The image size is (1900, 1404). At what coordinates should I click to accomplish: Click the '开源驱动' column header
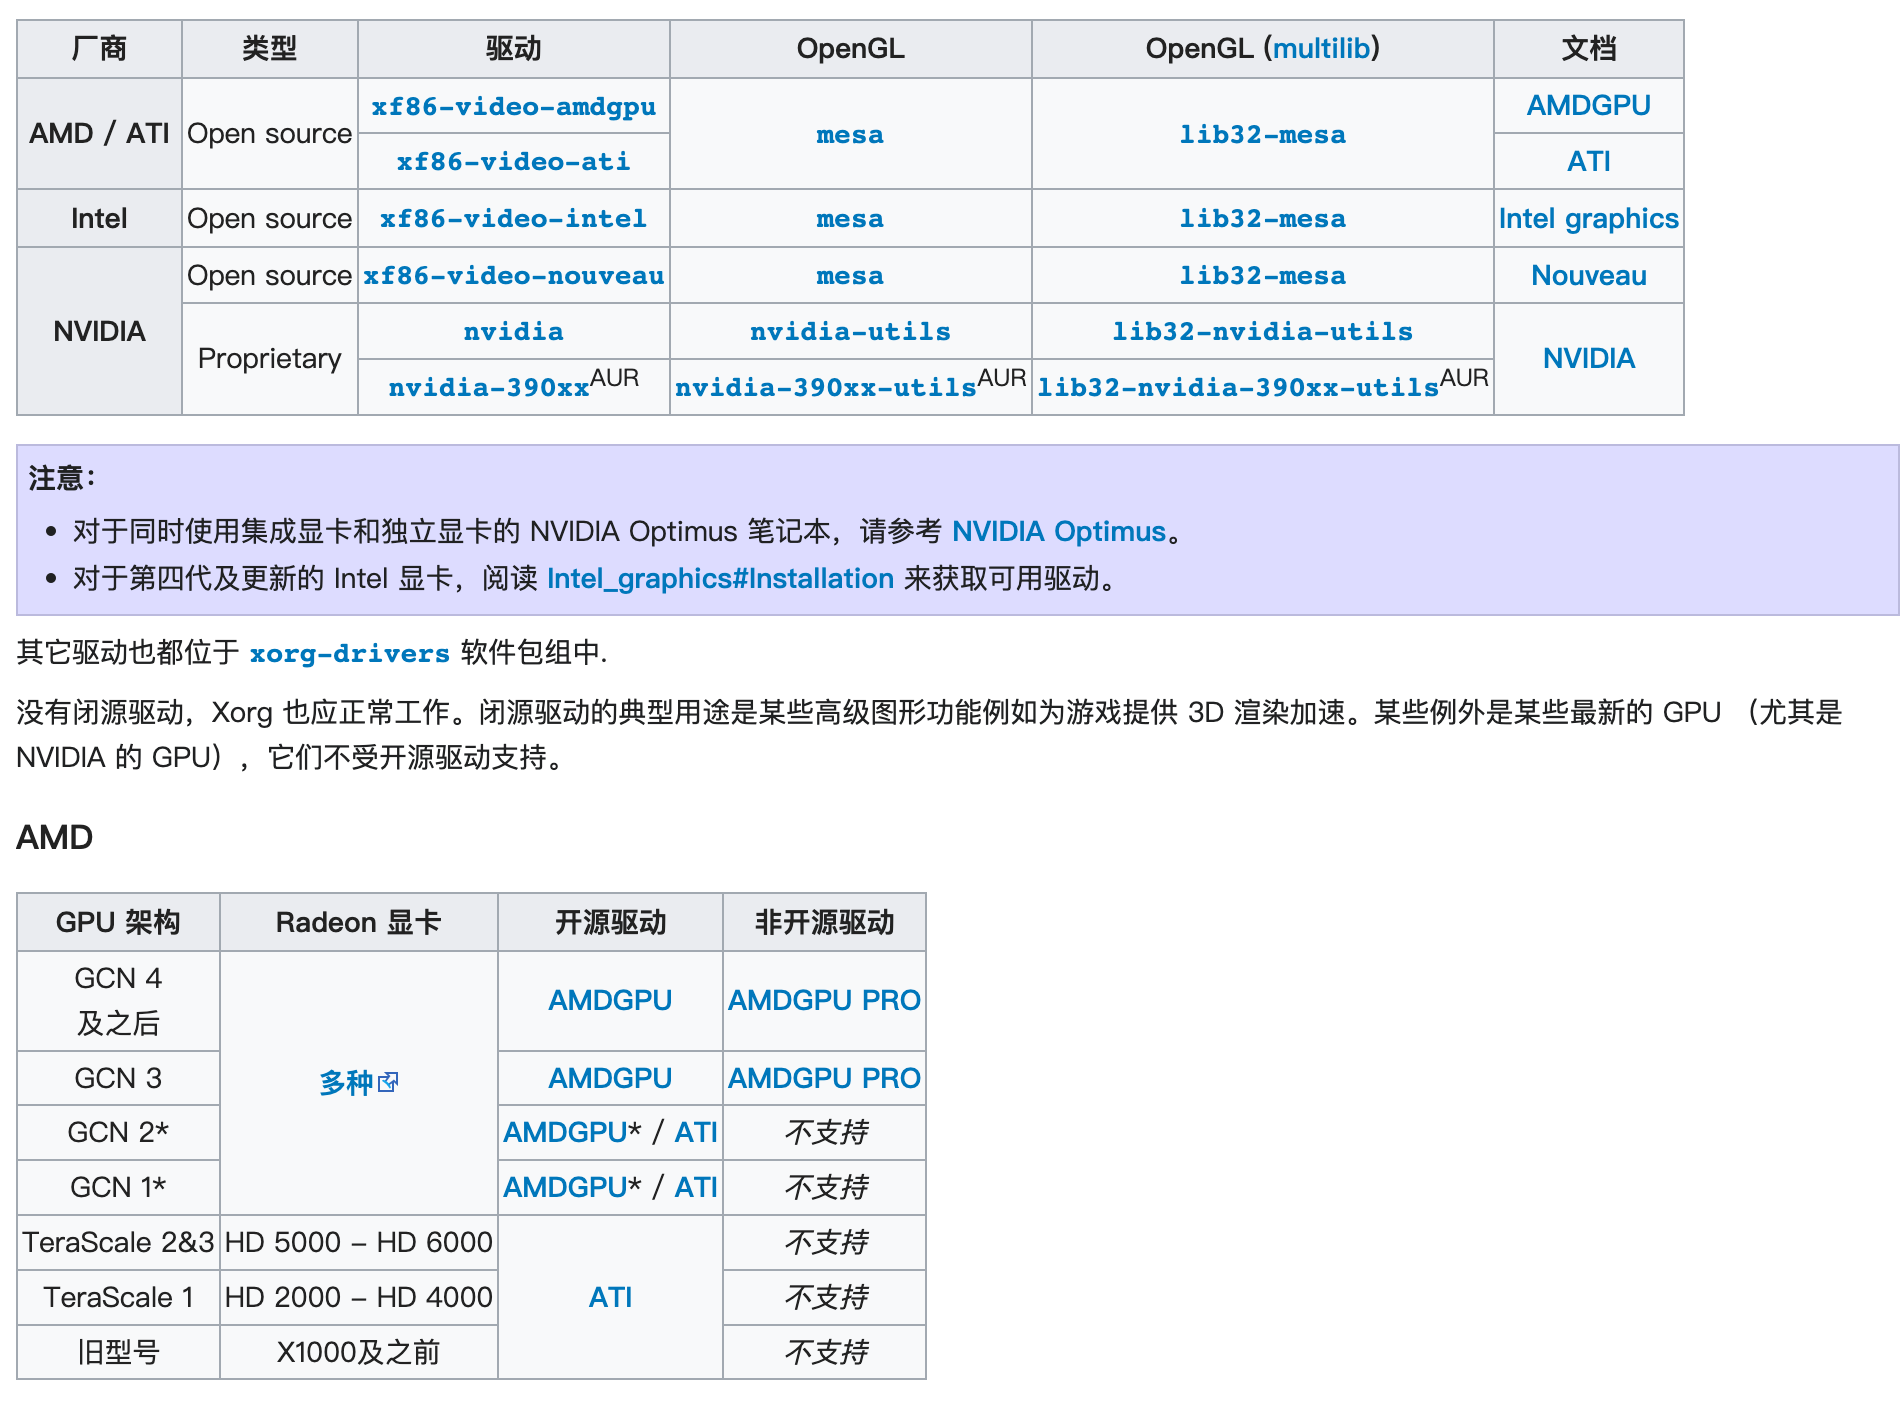tap(610, 922)
